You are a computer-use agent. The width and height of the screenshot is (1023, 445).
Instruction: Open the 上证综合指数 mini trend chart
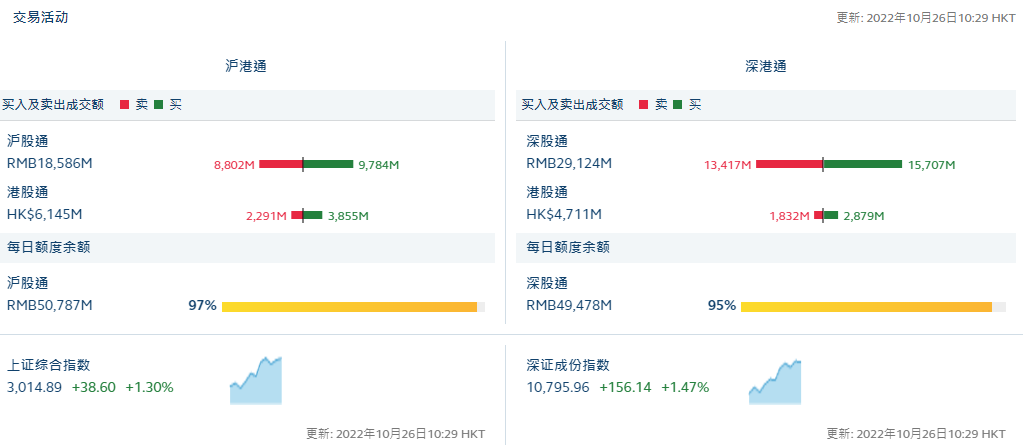[x=256, y=381]
